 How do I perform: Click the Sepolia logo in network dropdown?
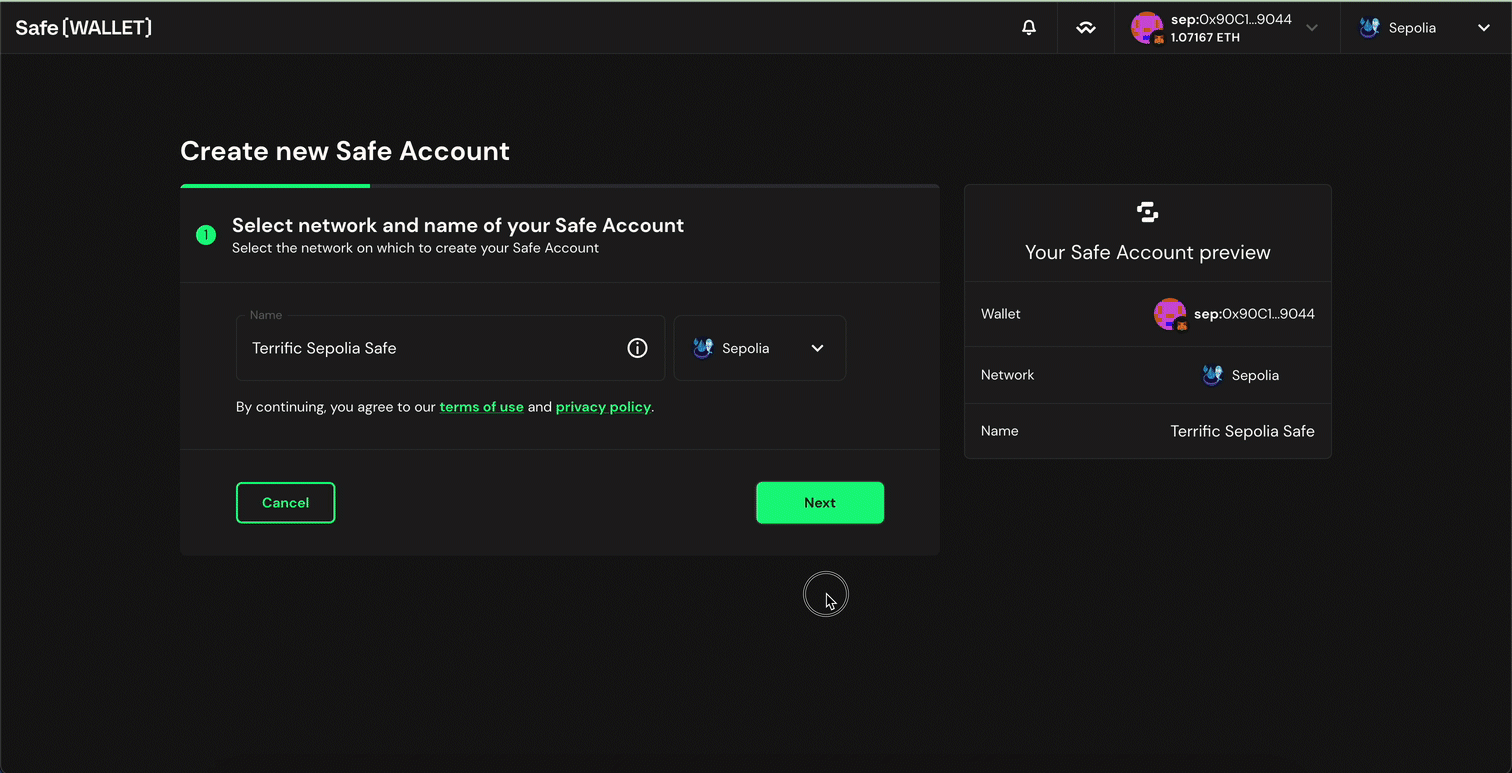point(703,348)
